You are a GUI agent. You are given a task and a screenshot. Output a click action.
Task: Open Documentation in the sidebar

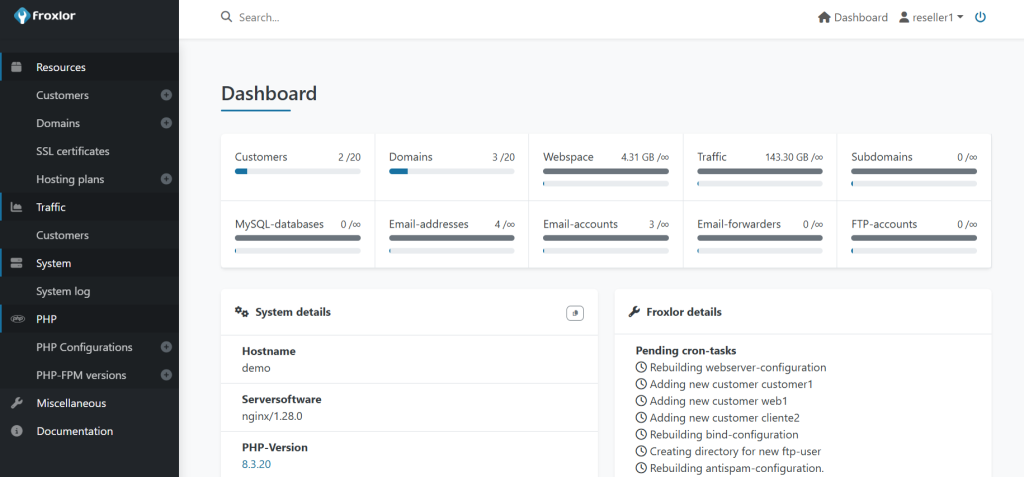pyautogui.click(x=74, y=431)
